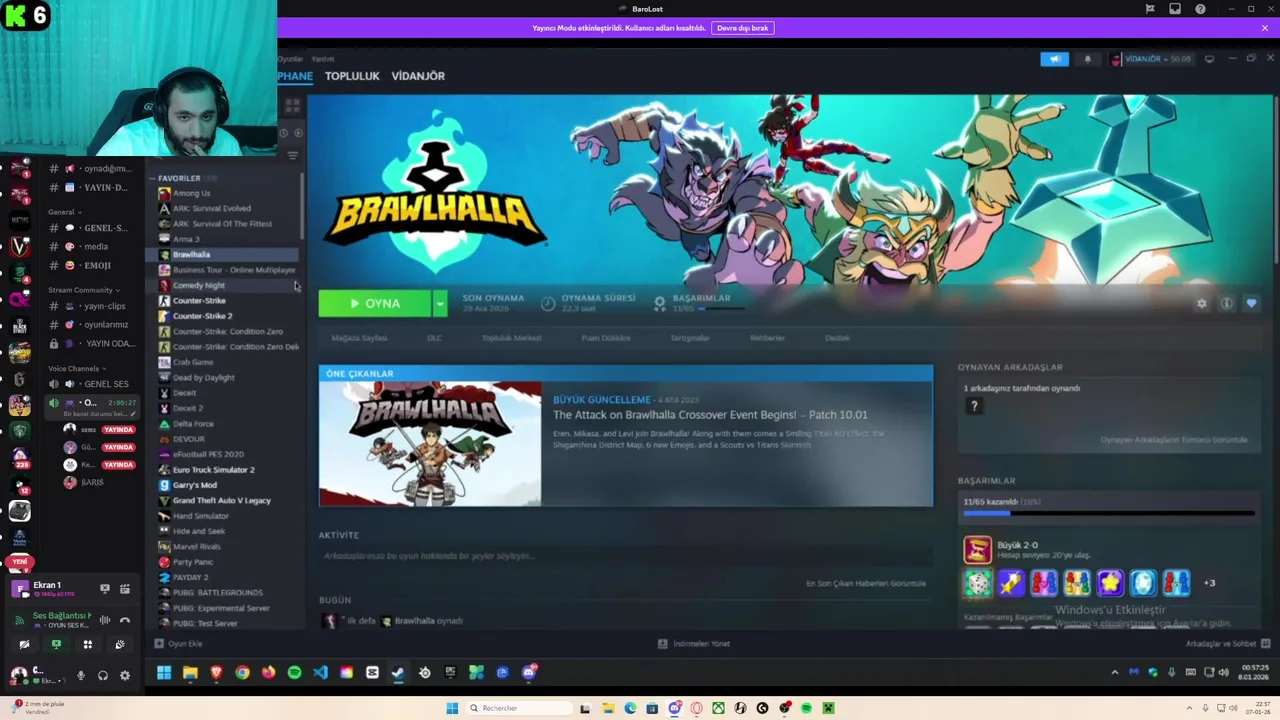Open Topluluk Merkezi link
Screen dimensions: 1280x720
click(x=511, y=338)
